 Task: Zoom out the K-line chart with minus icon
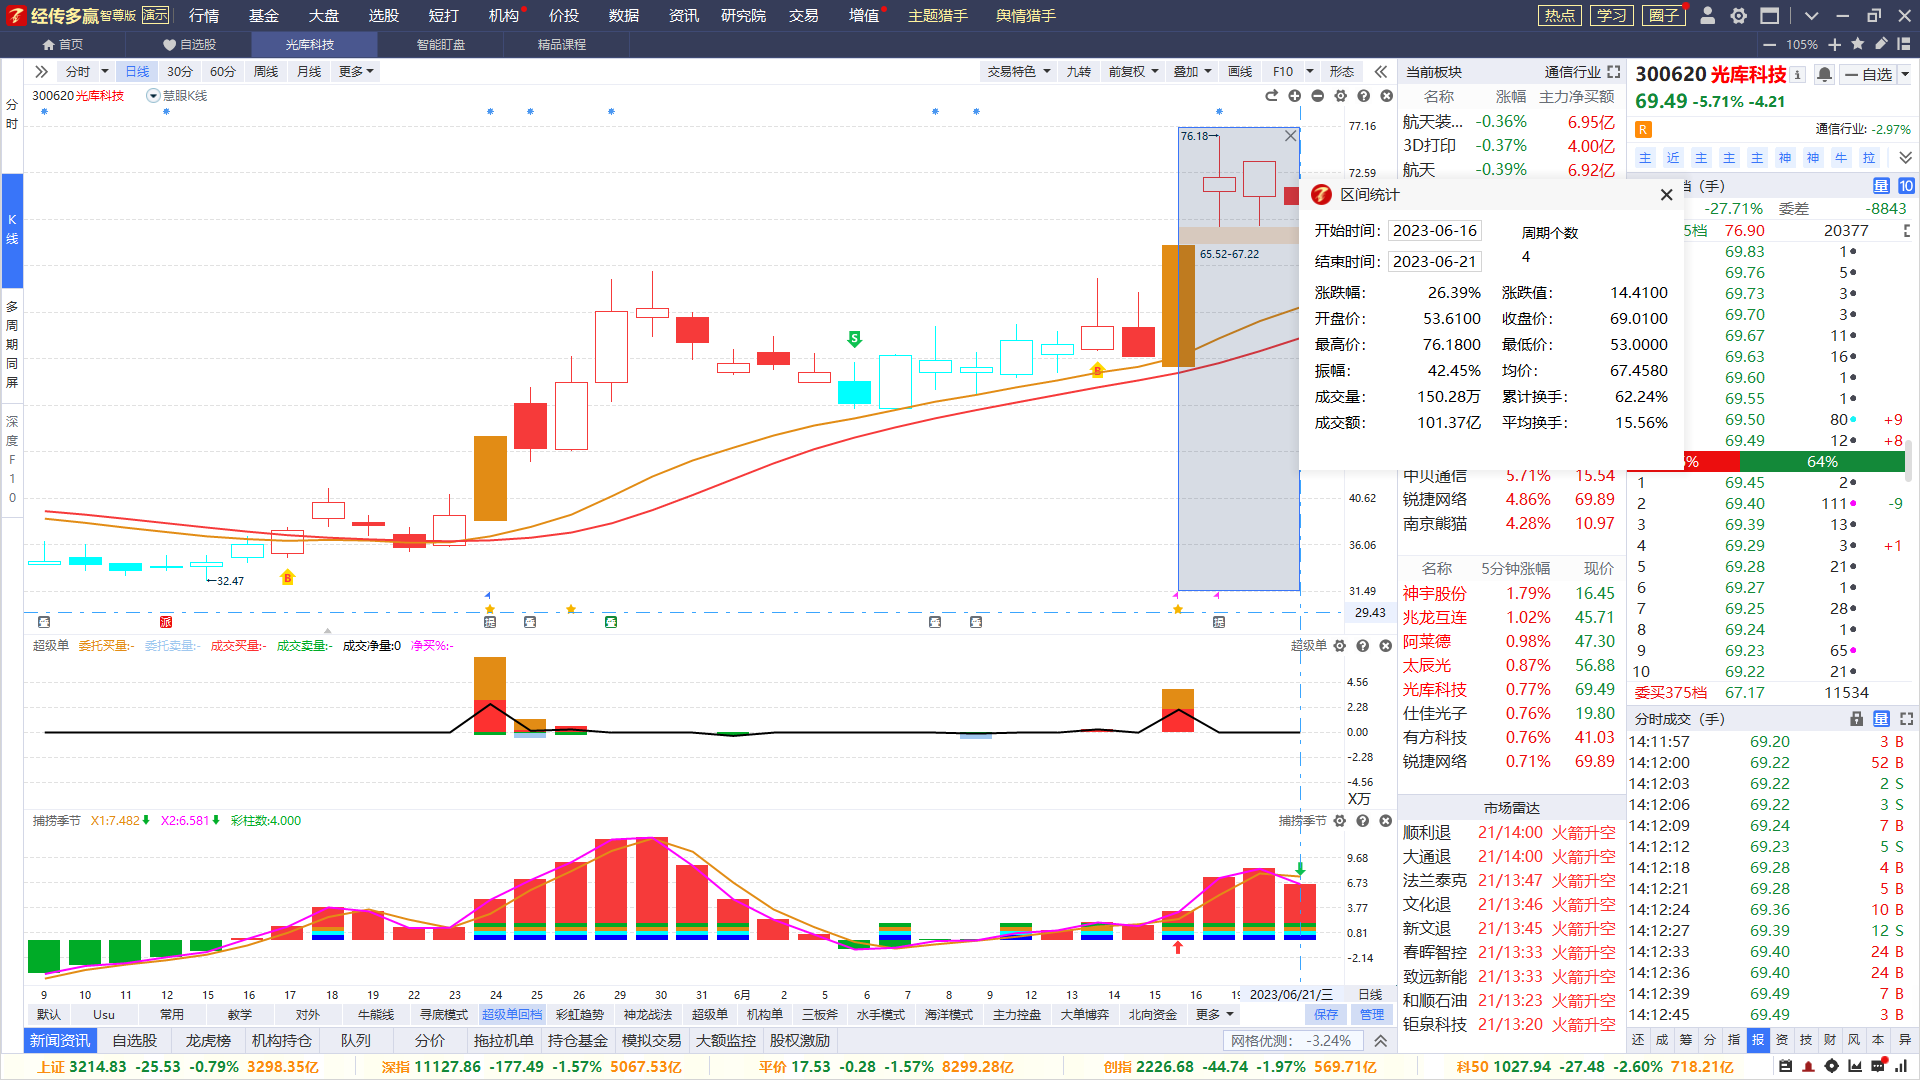(1318, 96)
